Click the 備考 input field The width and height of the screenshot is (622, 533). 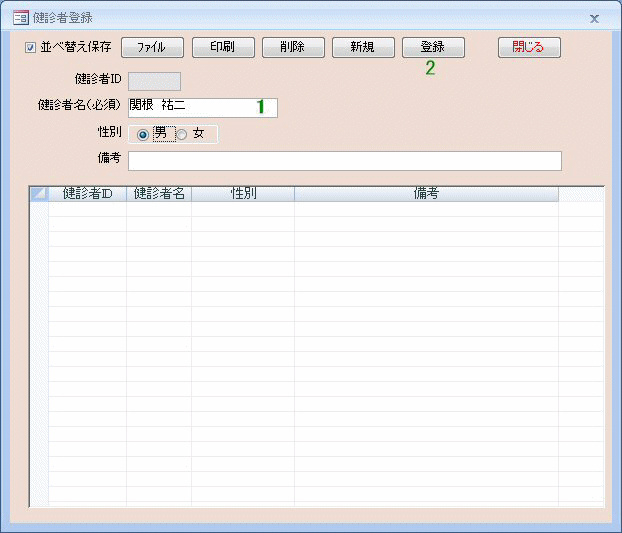[x=345, y=161]
